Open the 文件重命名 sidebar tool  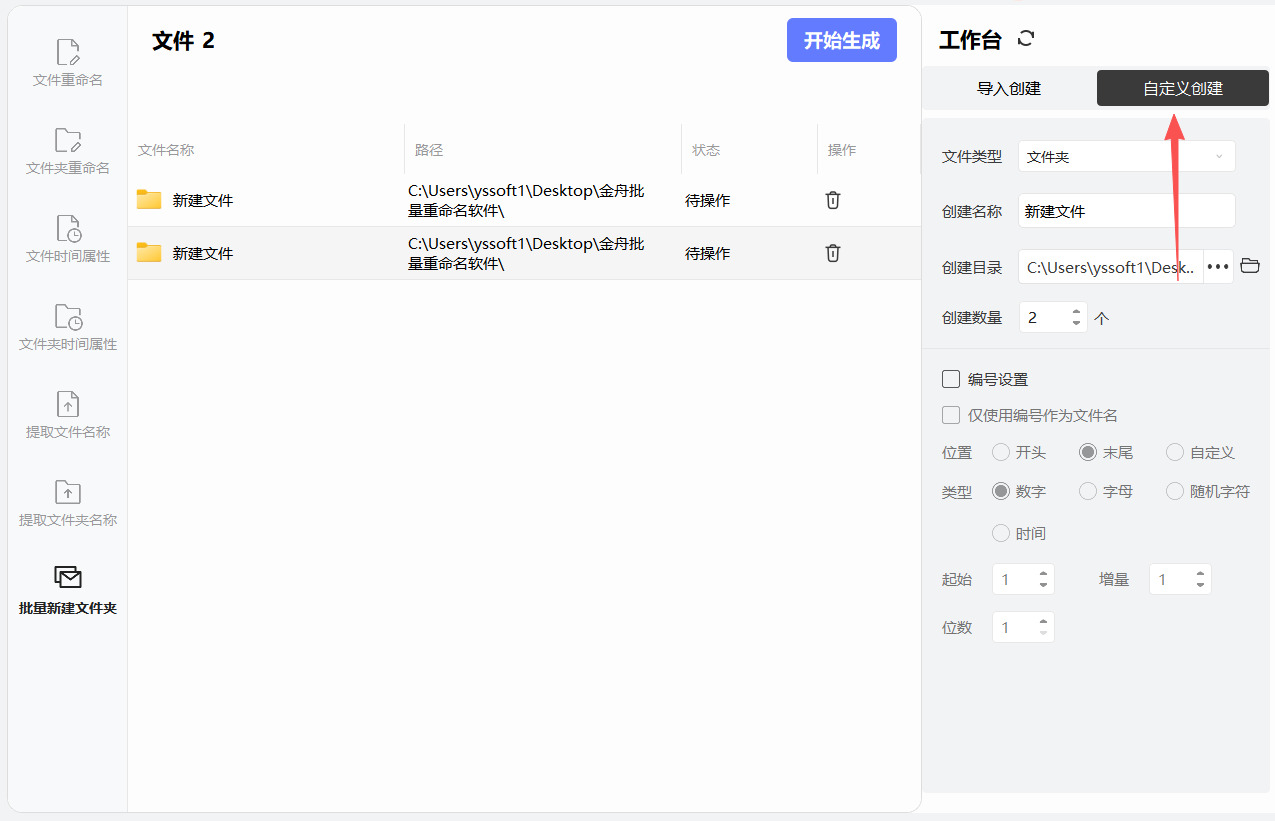68,63
